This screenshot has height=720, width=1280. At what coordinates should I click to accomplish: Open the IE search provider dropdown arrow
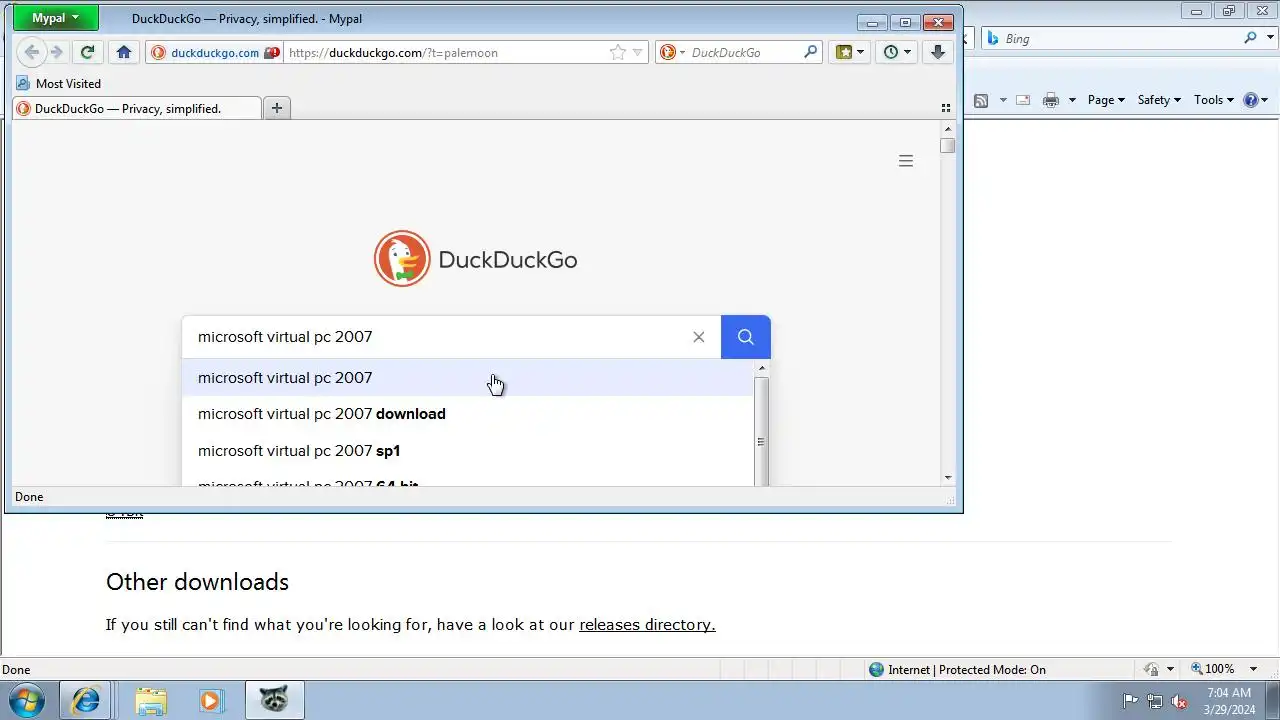1268,38
